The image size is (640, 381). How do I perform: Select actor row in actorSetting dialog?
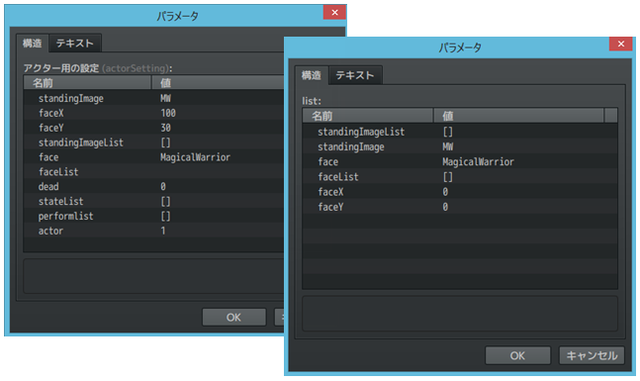click(x=154, y=231)
